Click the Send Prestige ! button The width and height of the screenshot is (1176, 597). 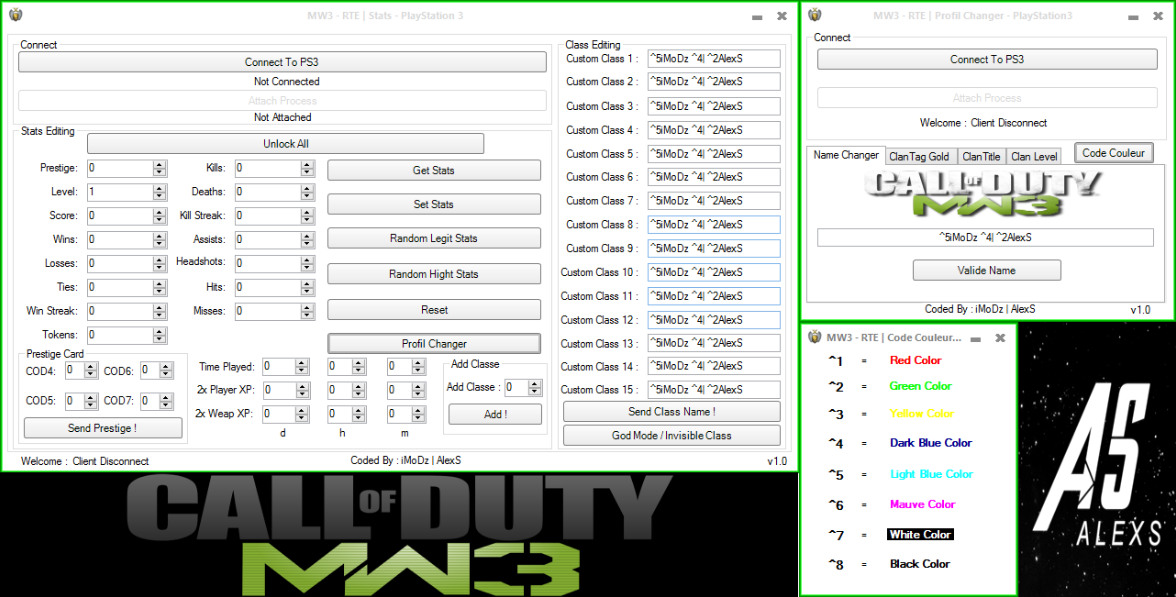tap(103, 428)
